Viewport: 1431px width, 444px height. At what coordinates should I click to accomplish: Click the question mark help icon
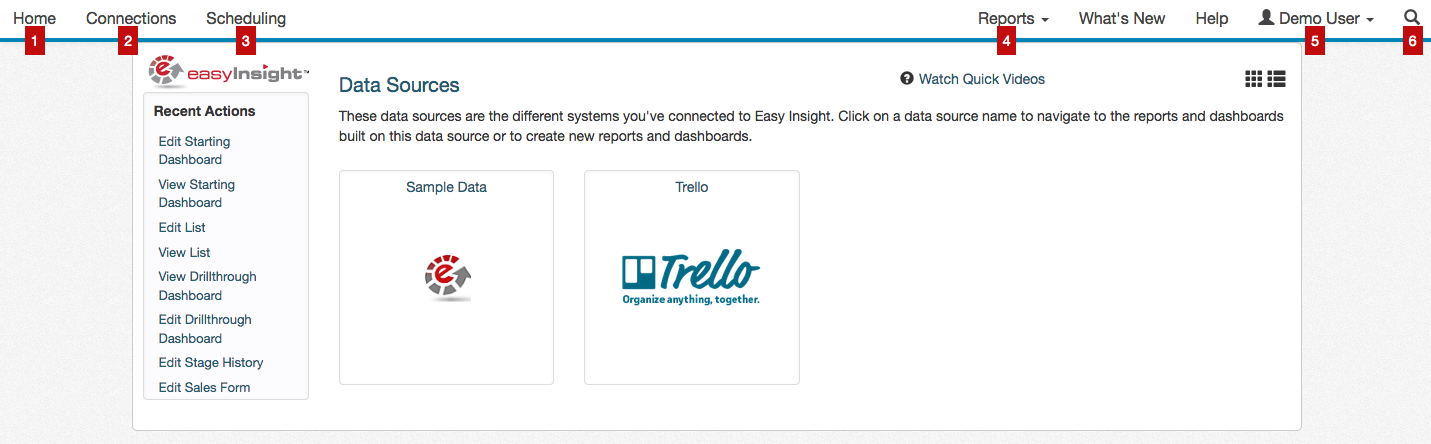pos(907,79)
